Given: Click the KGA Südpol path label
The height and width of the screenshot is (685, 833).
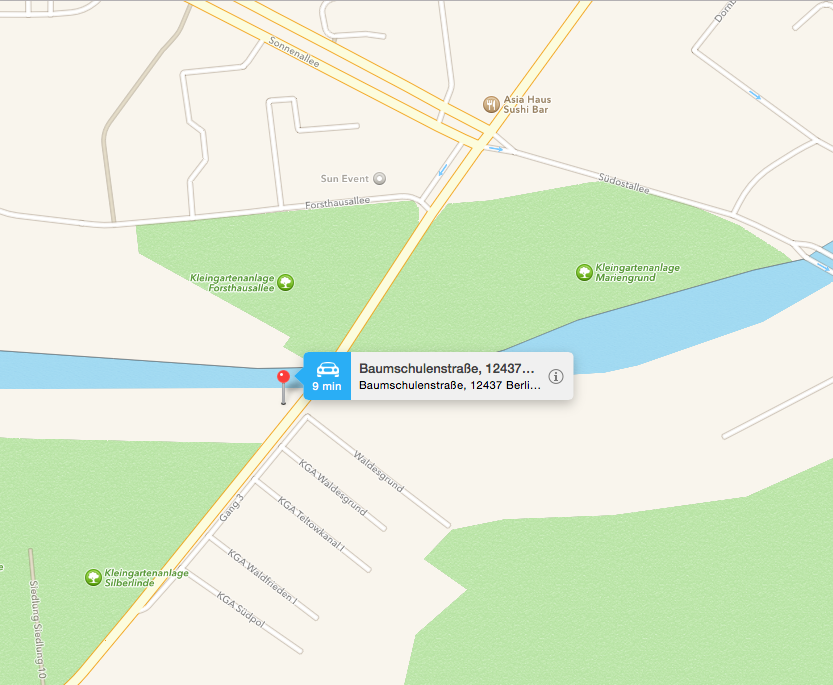Looking at the screenshot, I should [241, 610].
